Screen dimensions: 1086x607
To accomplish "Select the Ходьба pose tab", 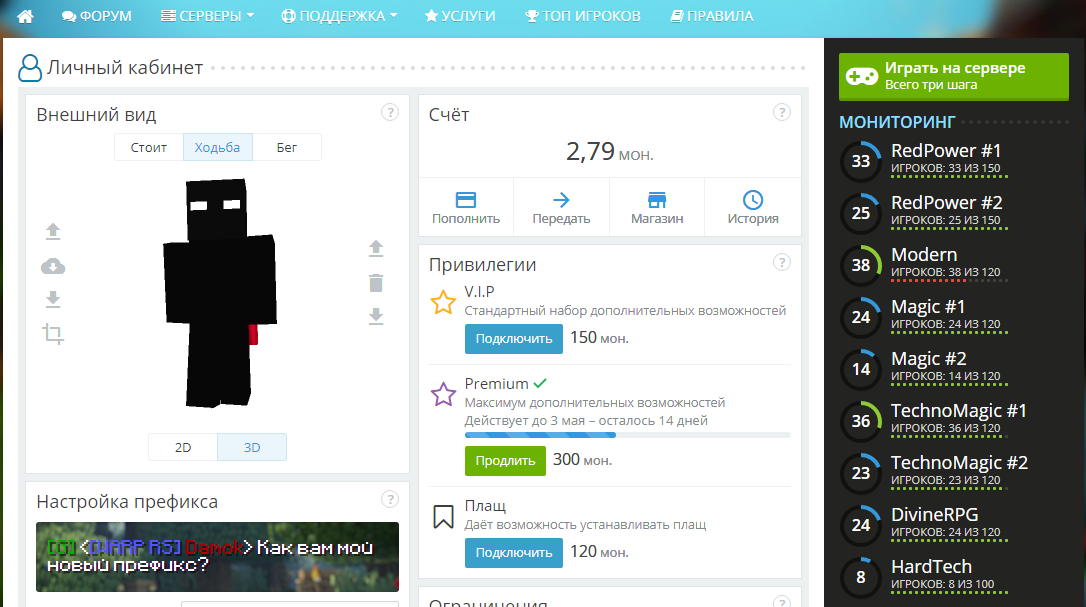I will 217,148.
